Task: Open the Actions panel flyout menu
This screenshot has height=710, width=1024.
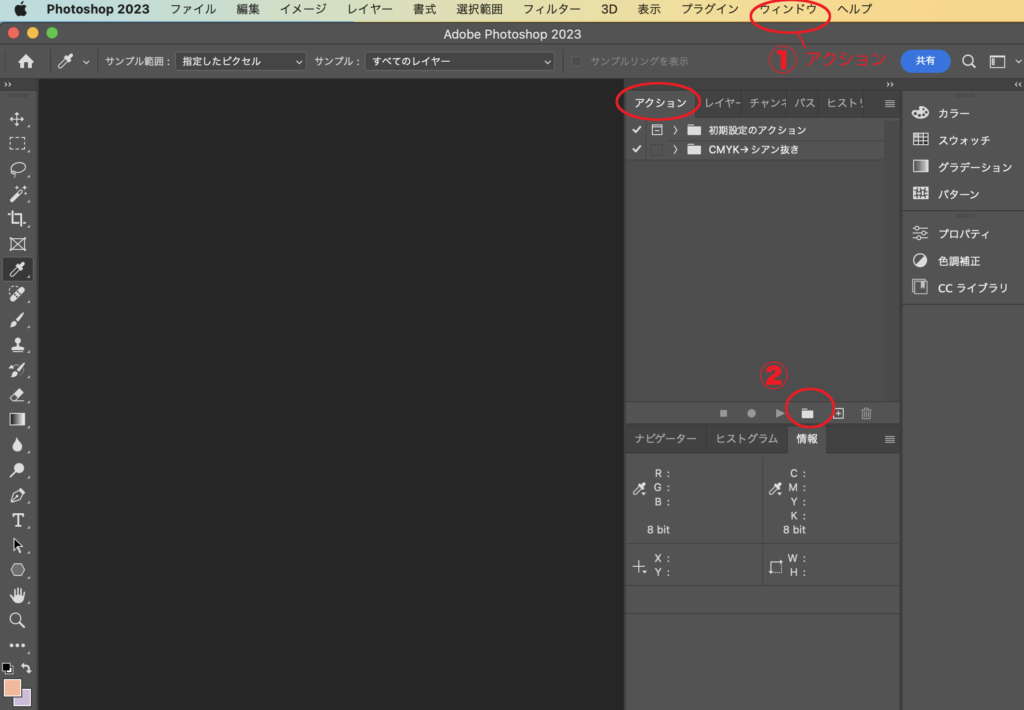Action: (x=889, y=103)
